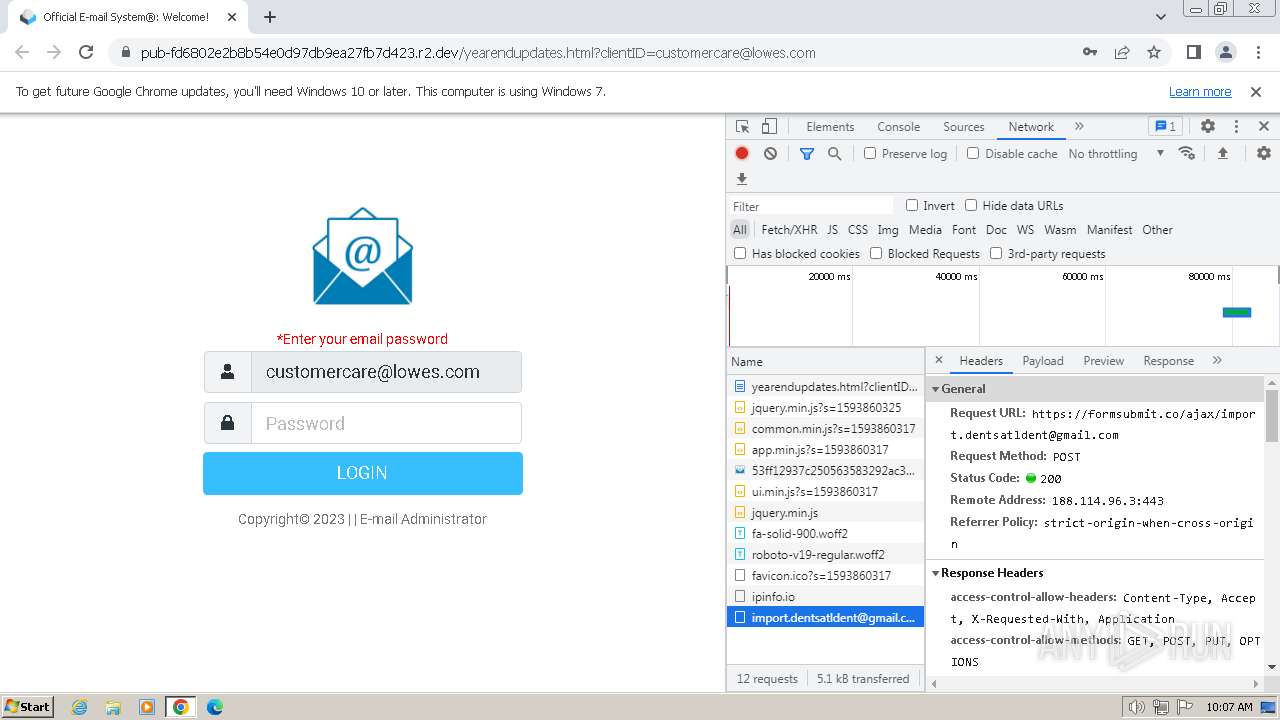The width and height of the screenshot is (1280, 720).
Task: Open a new tab with plus icon
Action: click(270, 17)
